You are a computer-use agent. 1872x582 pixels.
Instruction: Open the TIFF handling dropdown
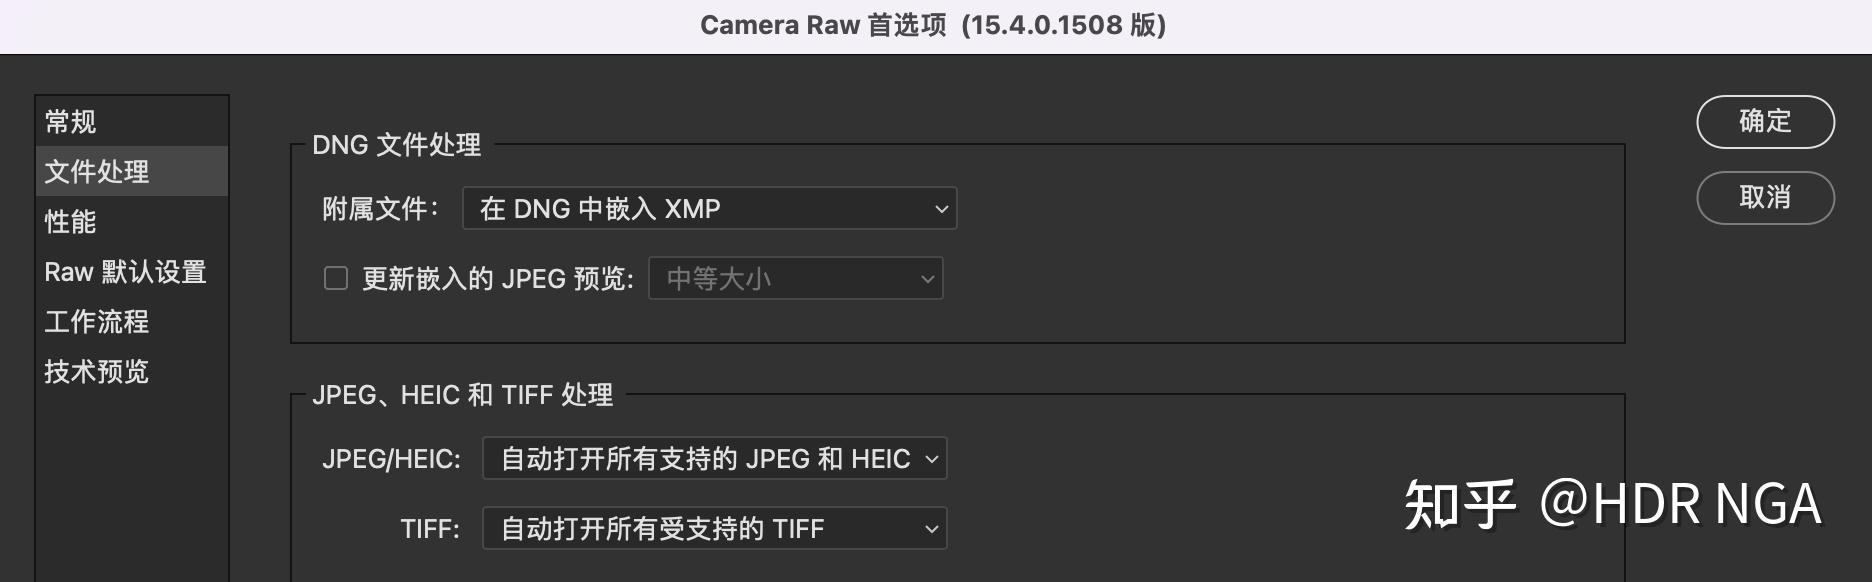point(712,528)
